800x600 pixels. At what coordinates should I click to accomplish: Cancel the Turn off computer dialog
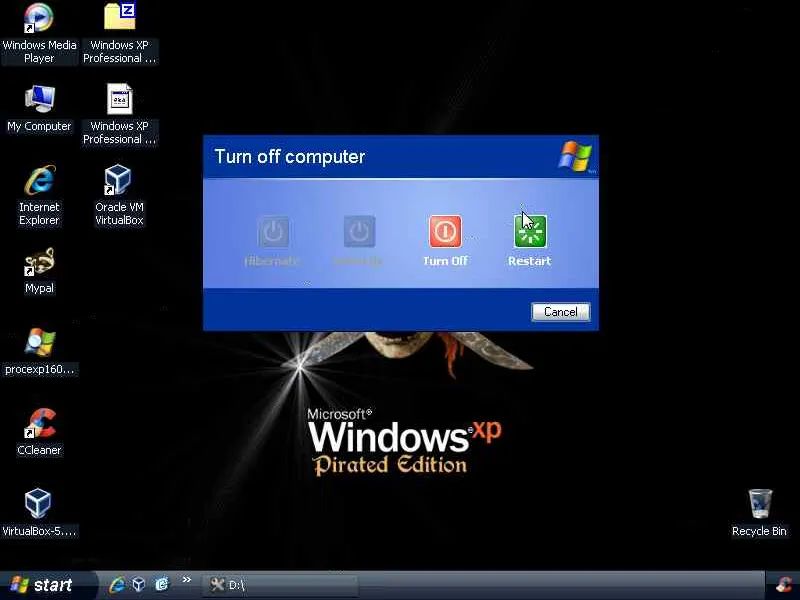pyautogui.click(x=561, y=312)
